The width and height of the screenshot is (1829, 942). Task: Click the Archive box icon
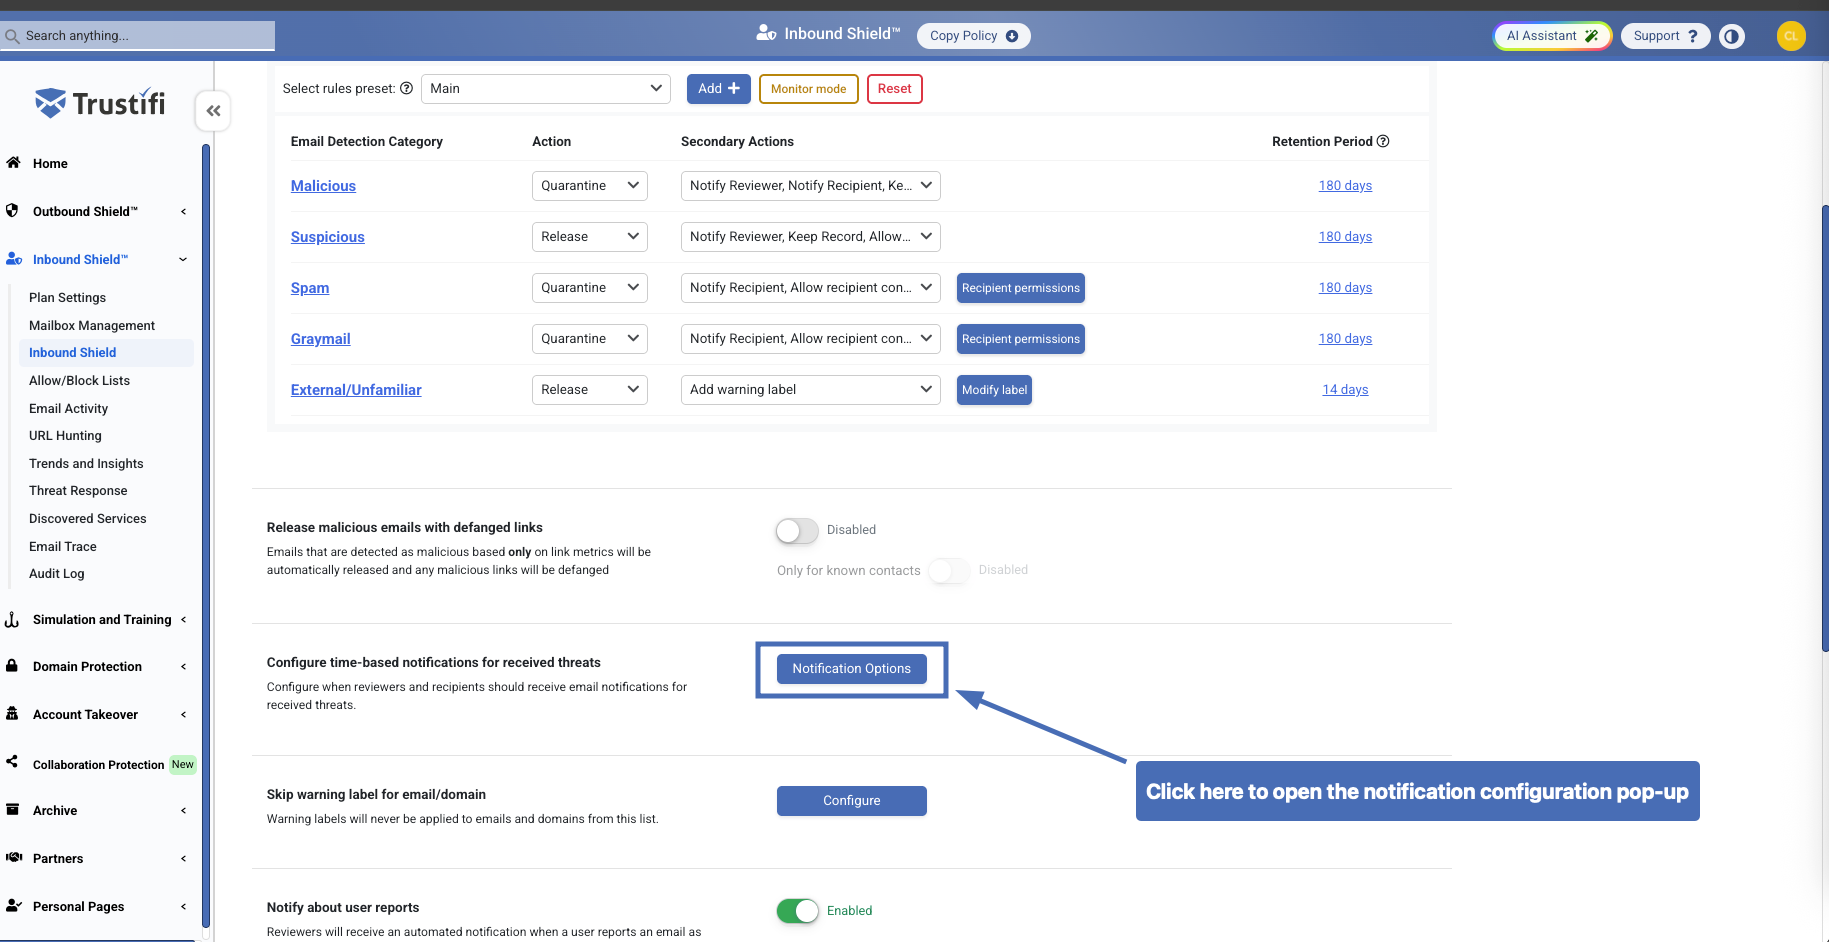(12, 810)
